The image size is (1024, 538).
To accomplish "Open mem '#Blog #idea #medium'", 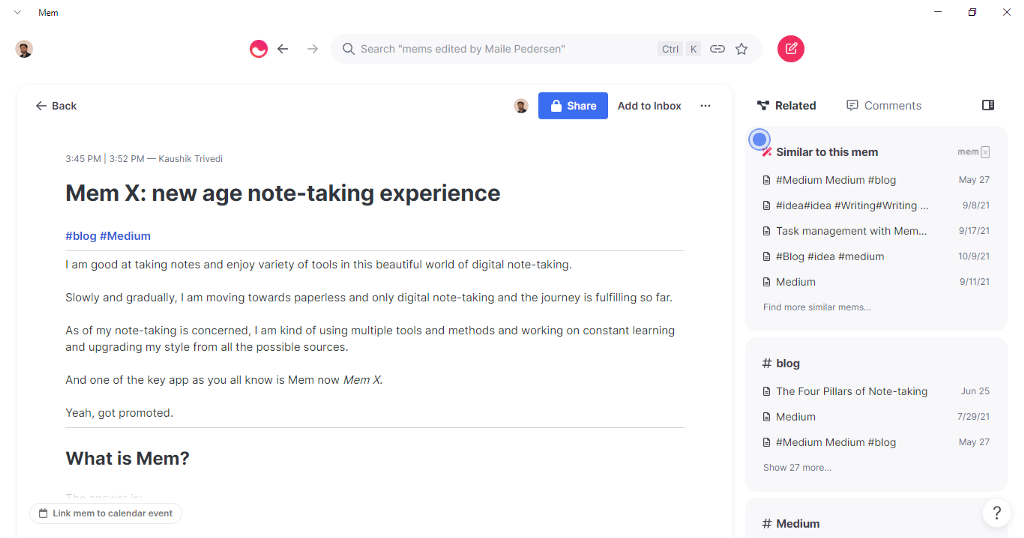I will coord(876,256).
